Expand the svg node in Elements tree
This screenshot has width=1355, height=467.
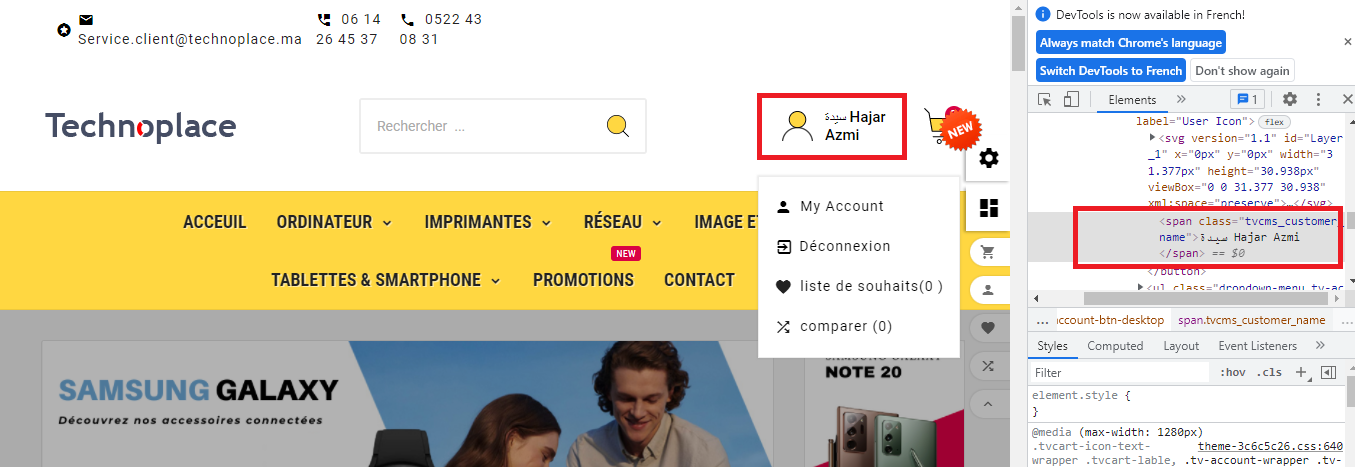point(1153,137)
